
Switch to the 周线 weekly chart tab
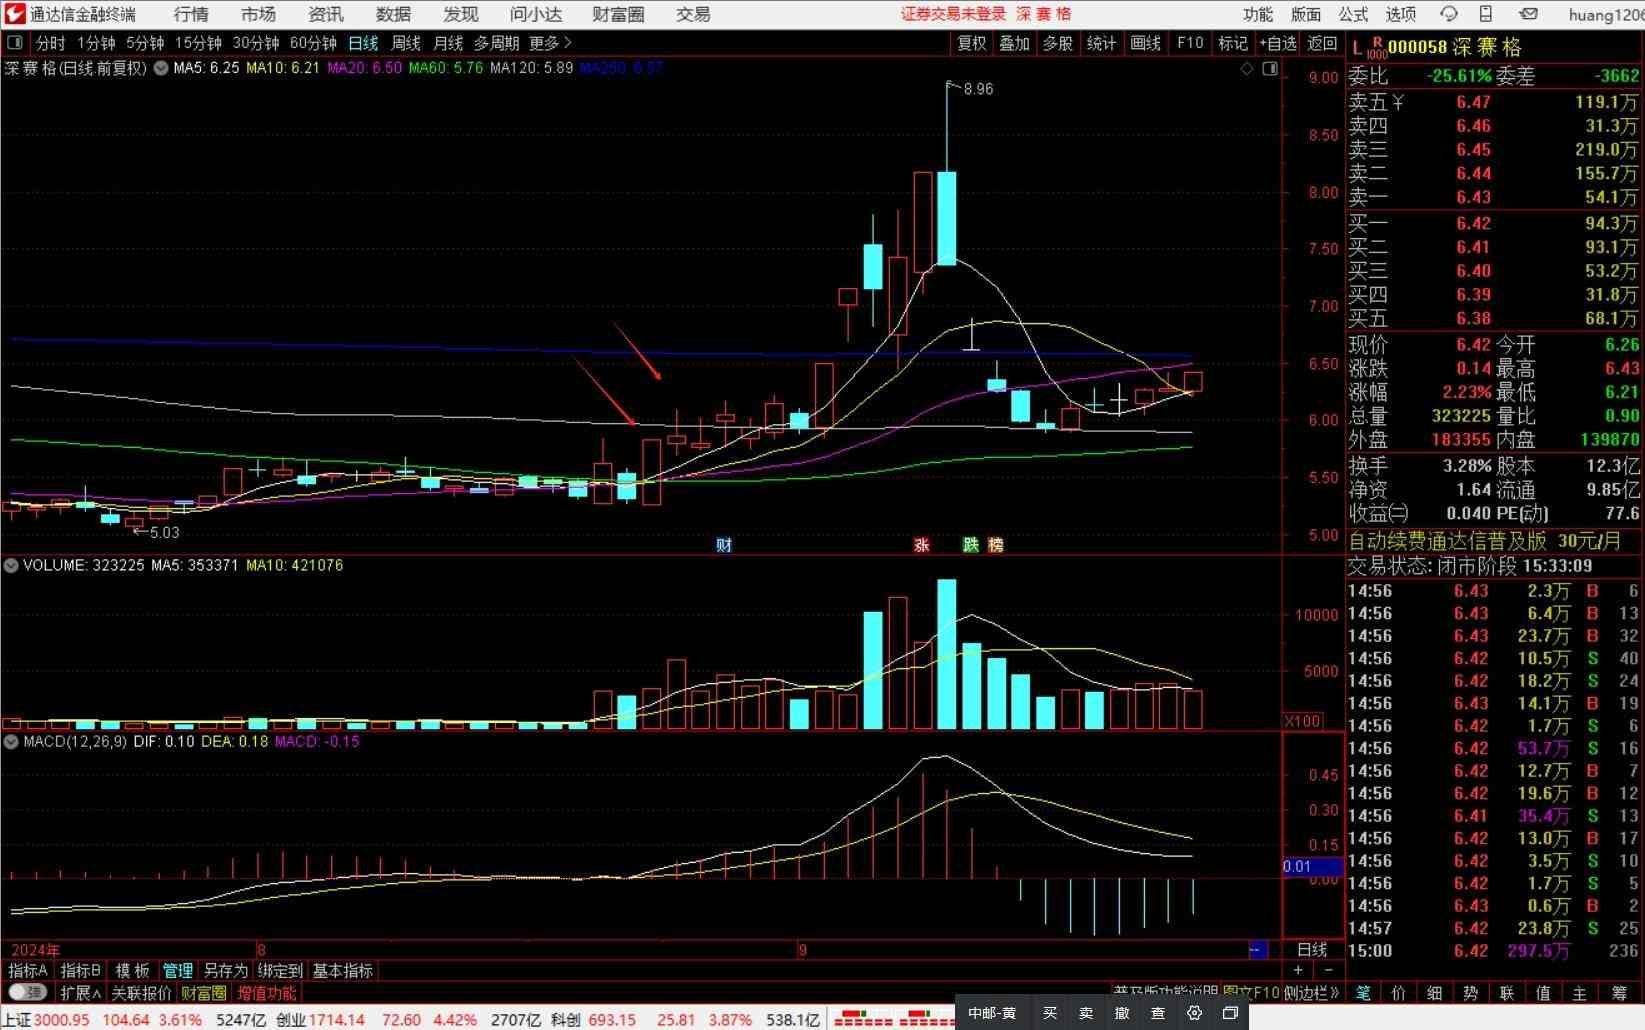405,43
